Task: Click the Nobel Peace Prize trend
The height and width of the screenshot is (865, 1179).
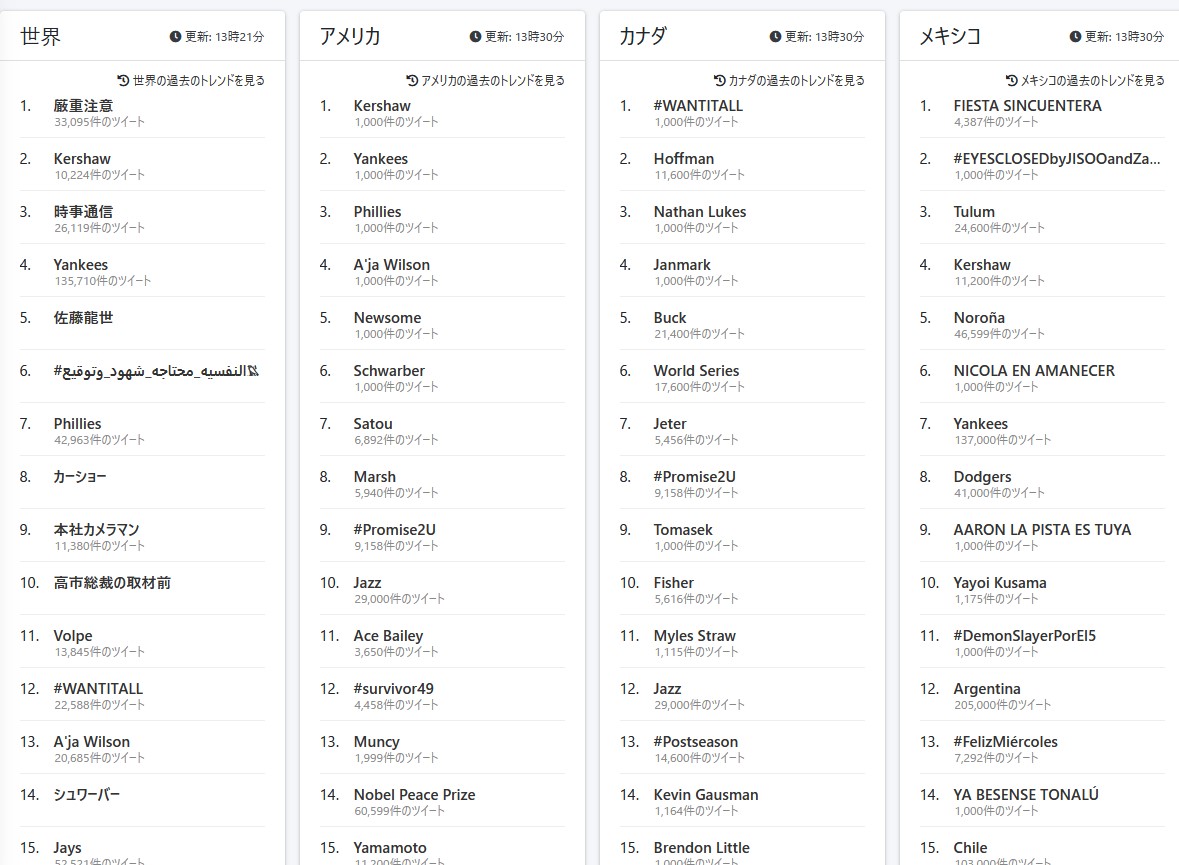Action: point(414,795)
